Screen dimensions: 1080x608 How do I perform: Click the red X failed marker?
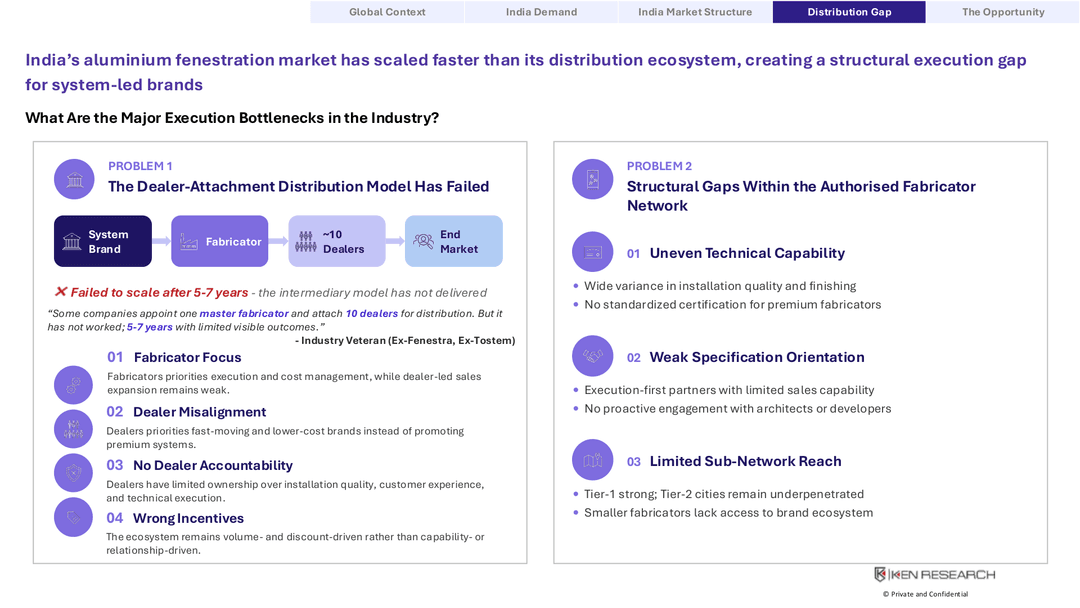pyautogui.click(x=61, y=292)
